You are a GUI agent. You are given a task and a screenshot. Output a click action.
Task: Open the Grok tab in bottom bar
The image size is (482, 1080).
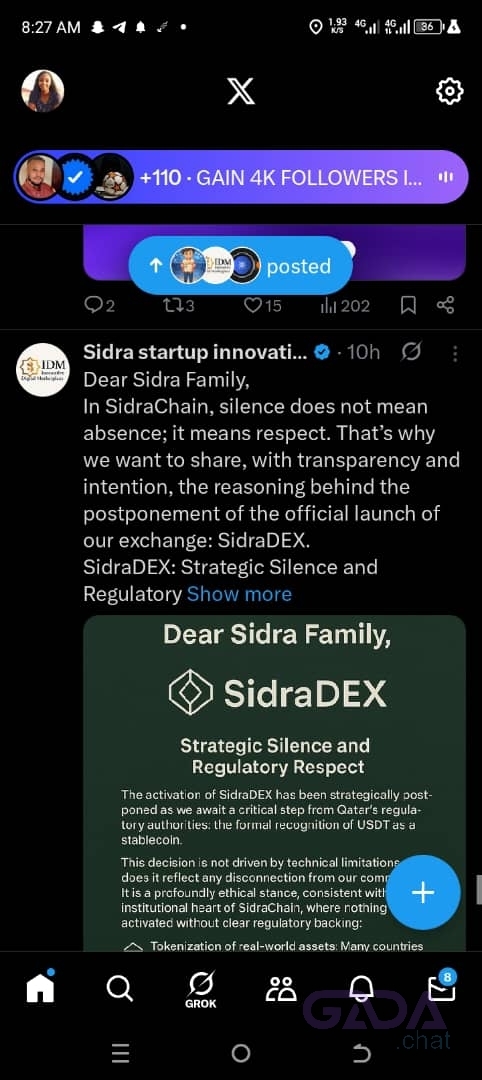pyautogui.click(x=201, y=990)
